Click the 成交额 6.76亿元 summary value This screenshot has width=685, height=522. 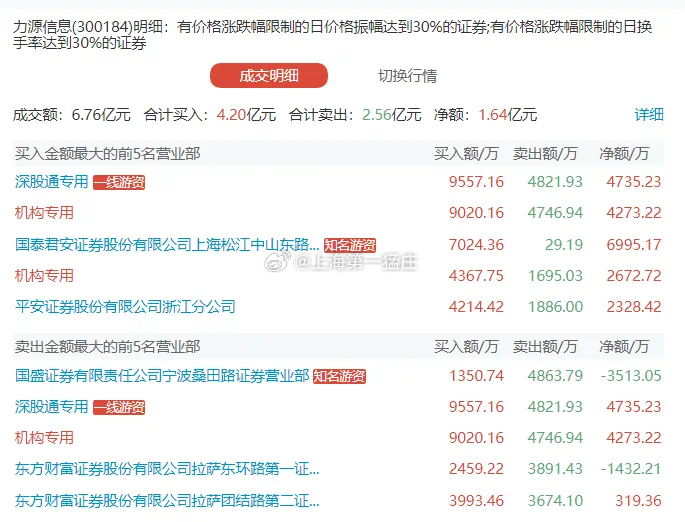[x=101, y=115]
